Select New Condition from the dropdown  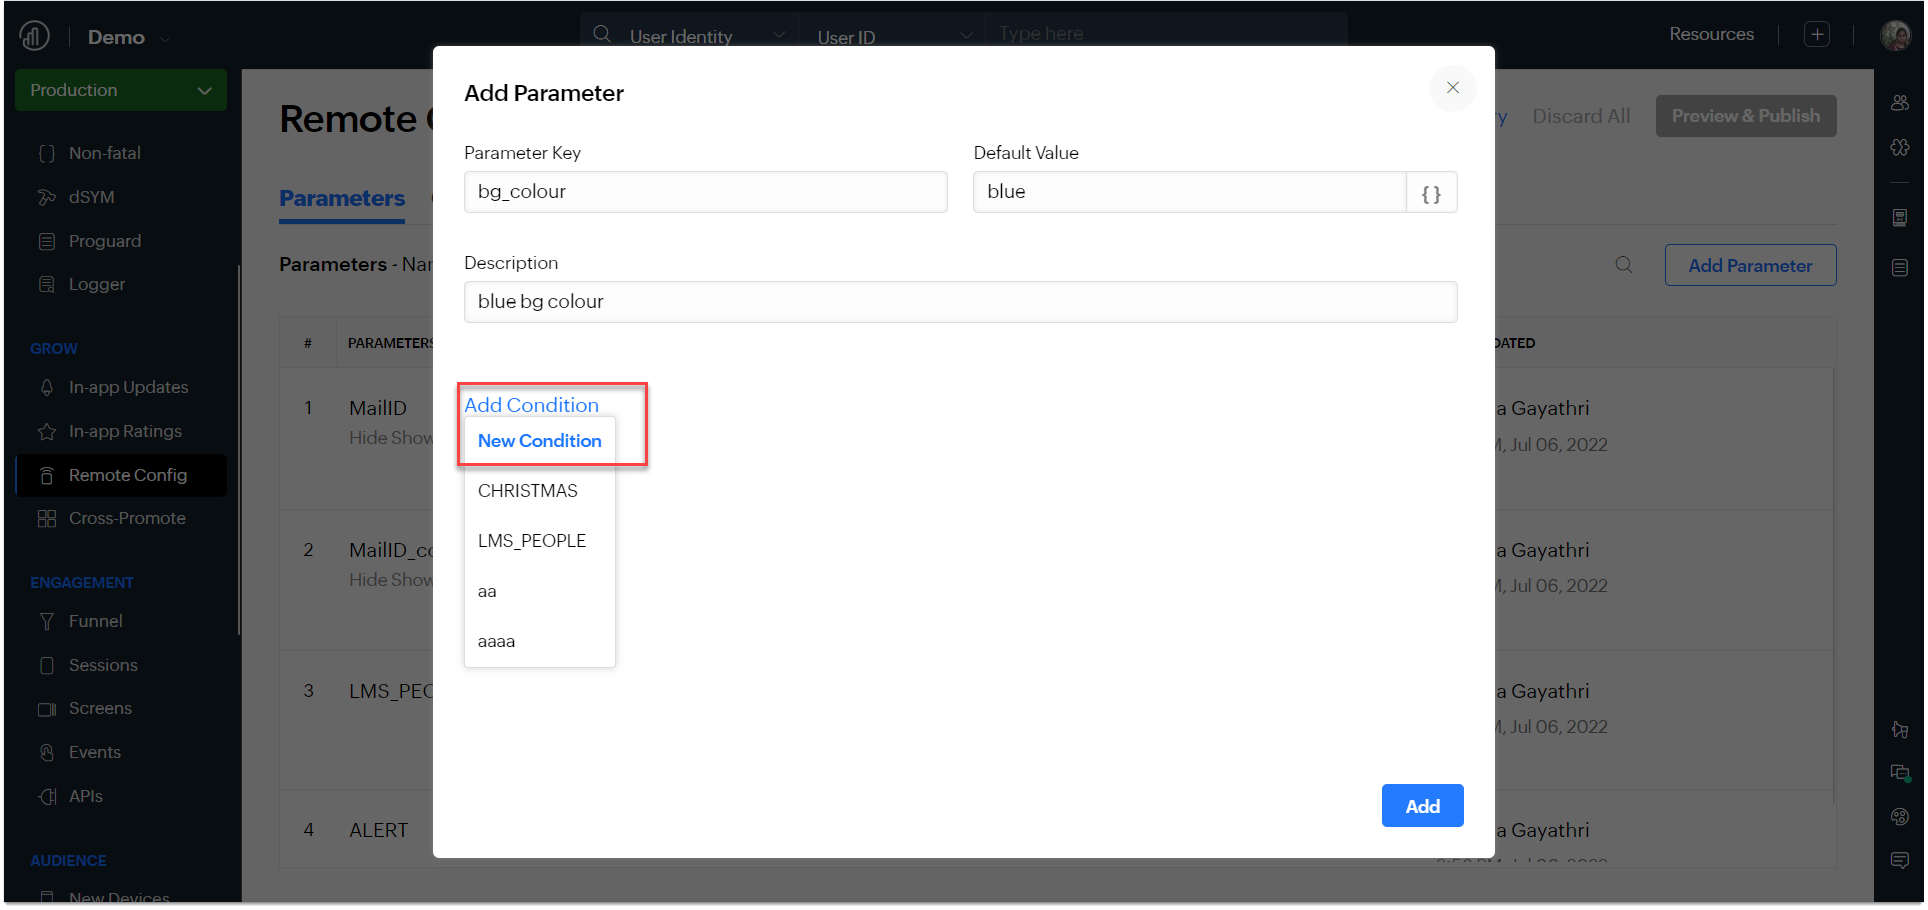(539, 441)
